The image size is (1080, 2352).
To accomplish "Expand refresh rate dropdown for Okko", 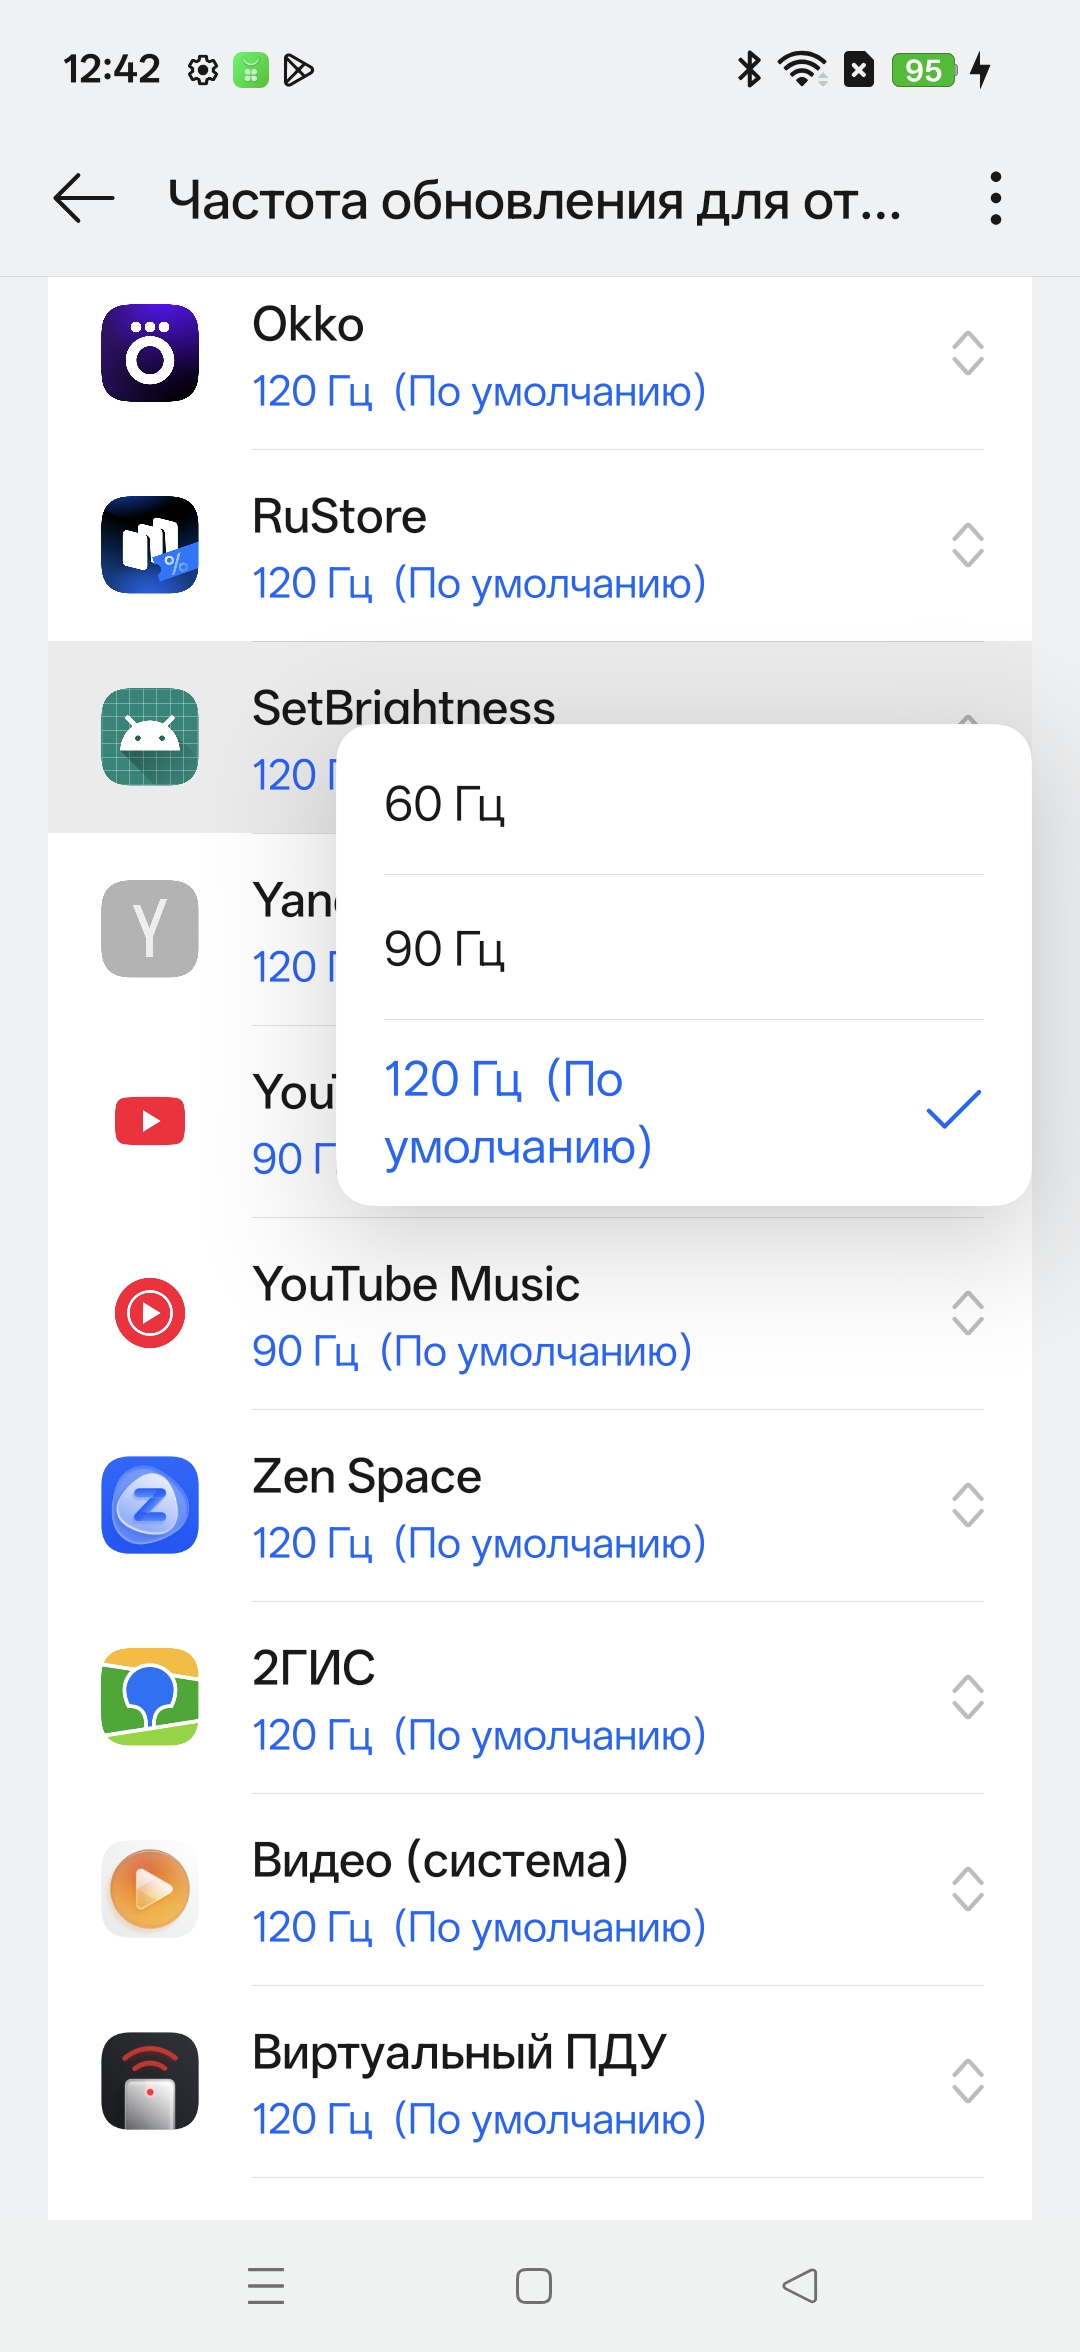I will click(x=967, y=353).
